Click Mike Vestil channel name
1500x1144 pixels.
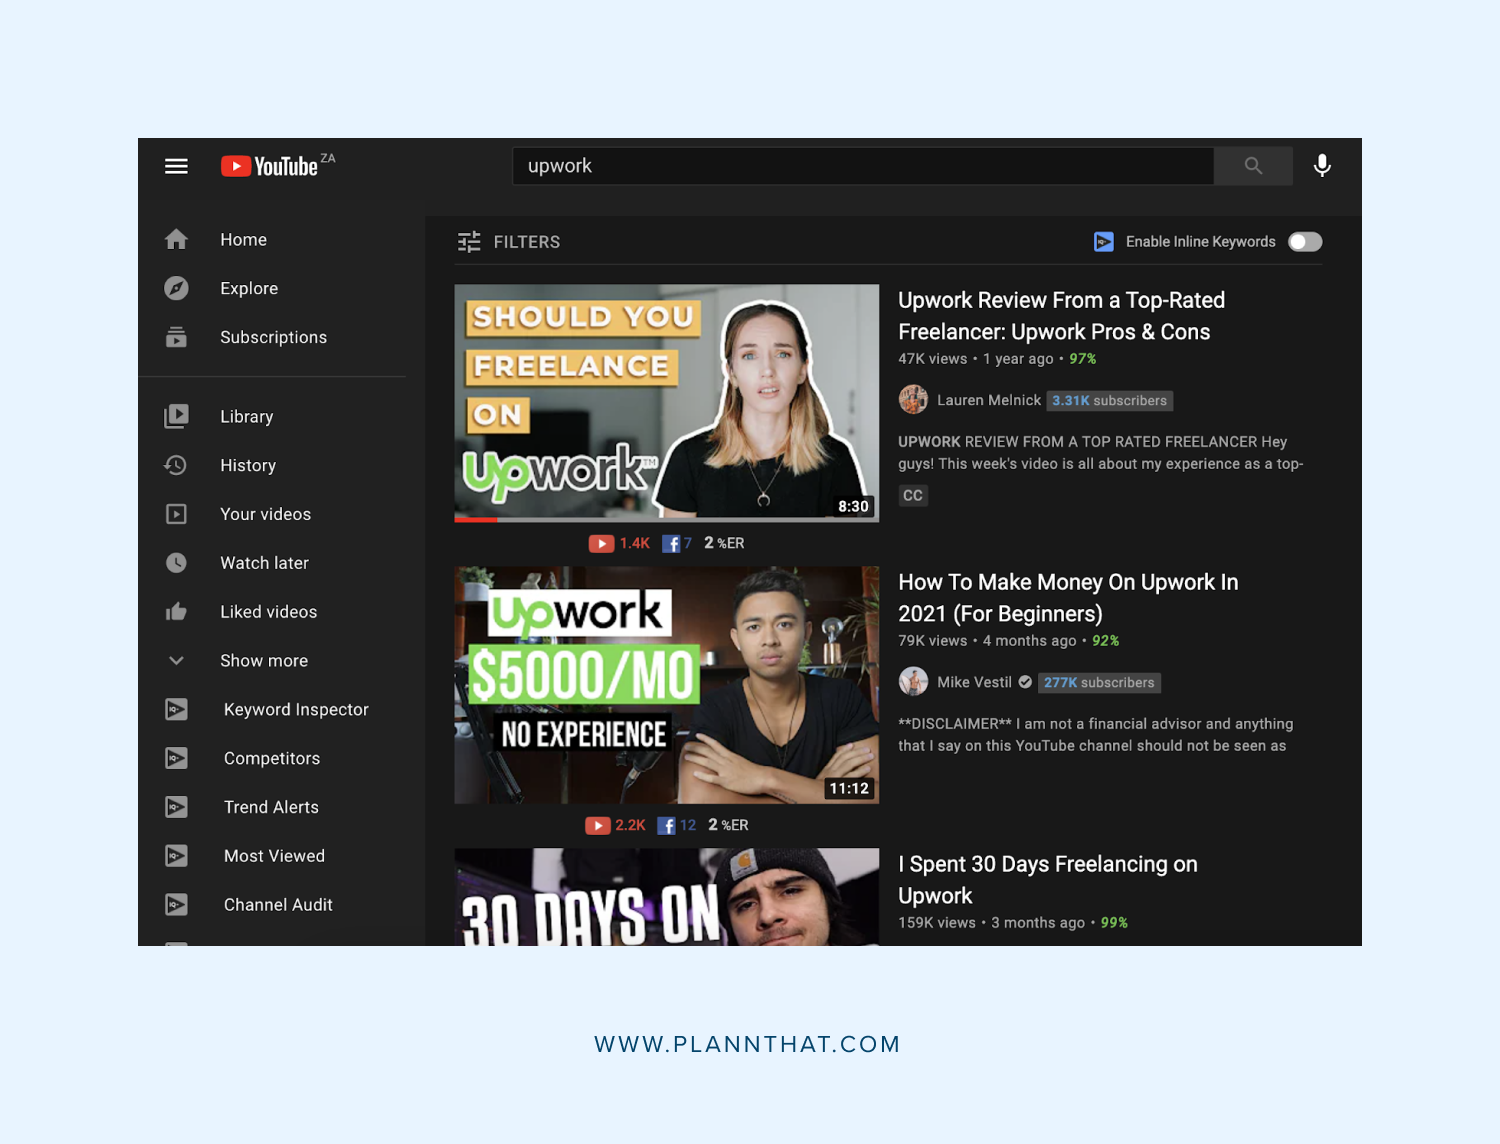[974, 682]
